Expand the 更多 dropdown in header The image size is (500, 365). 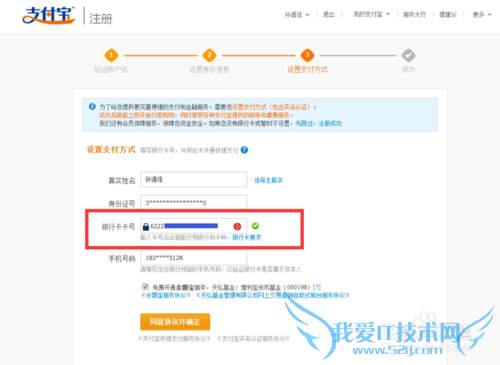[x=482, y=15]
